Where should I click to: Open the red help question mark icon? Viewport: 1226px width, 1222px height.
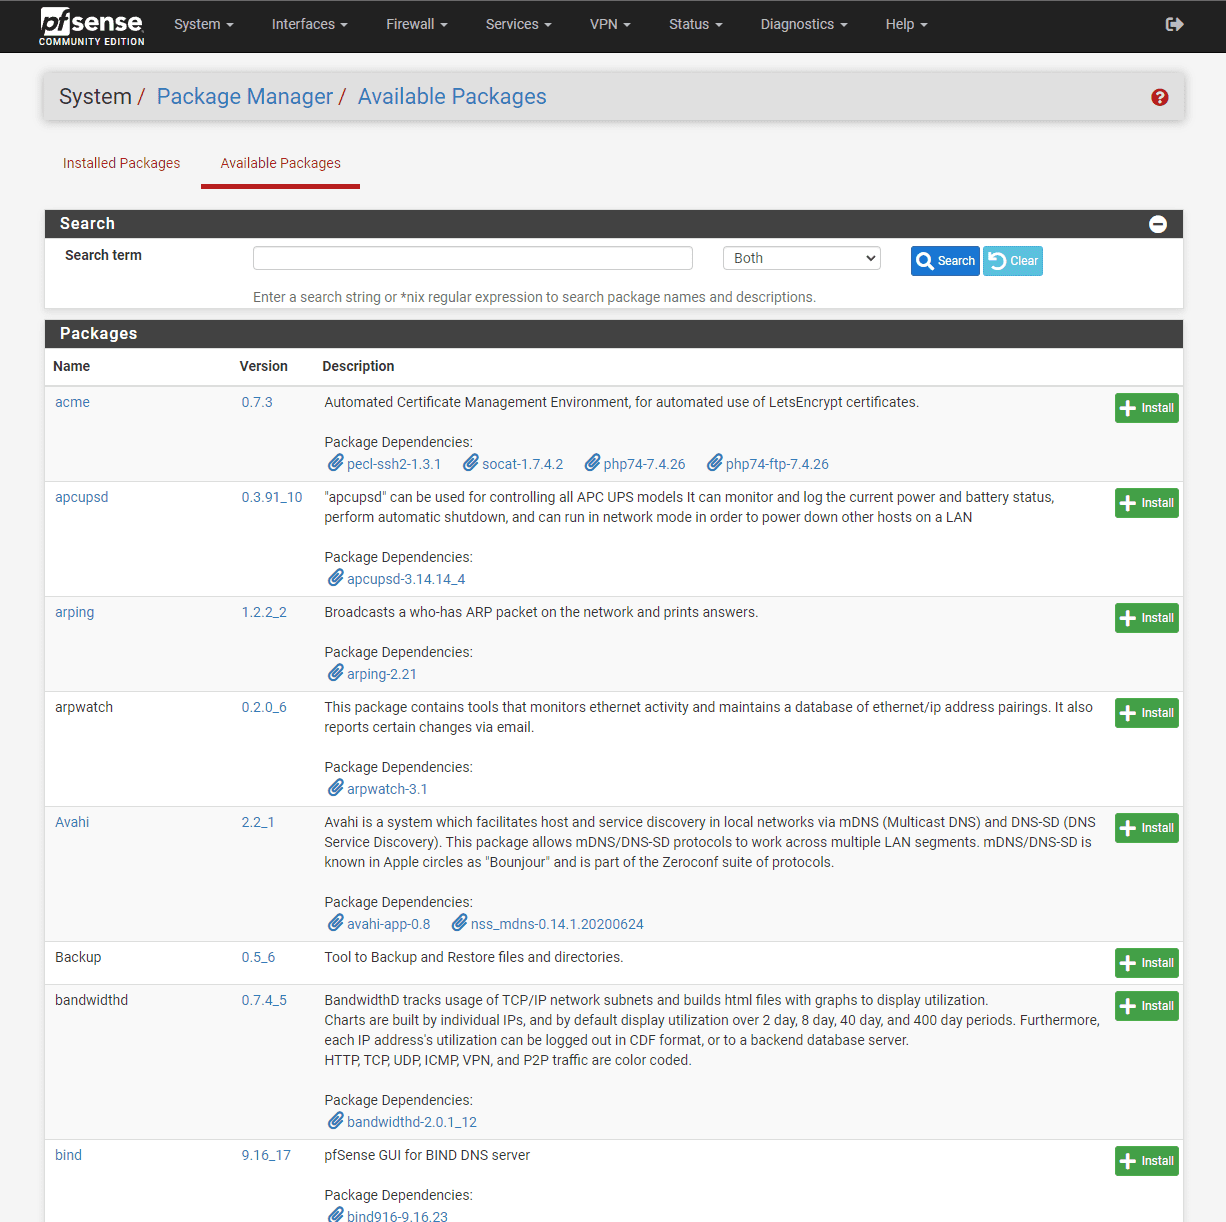pyautogui.click(x=1160, y=97)
